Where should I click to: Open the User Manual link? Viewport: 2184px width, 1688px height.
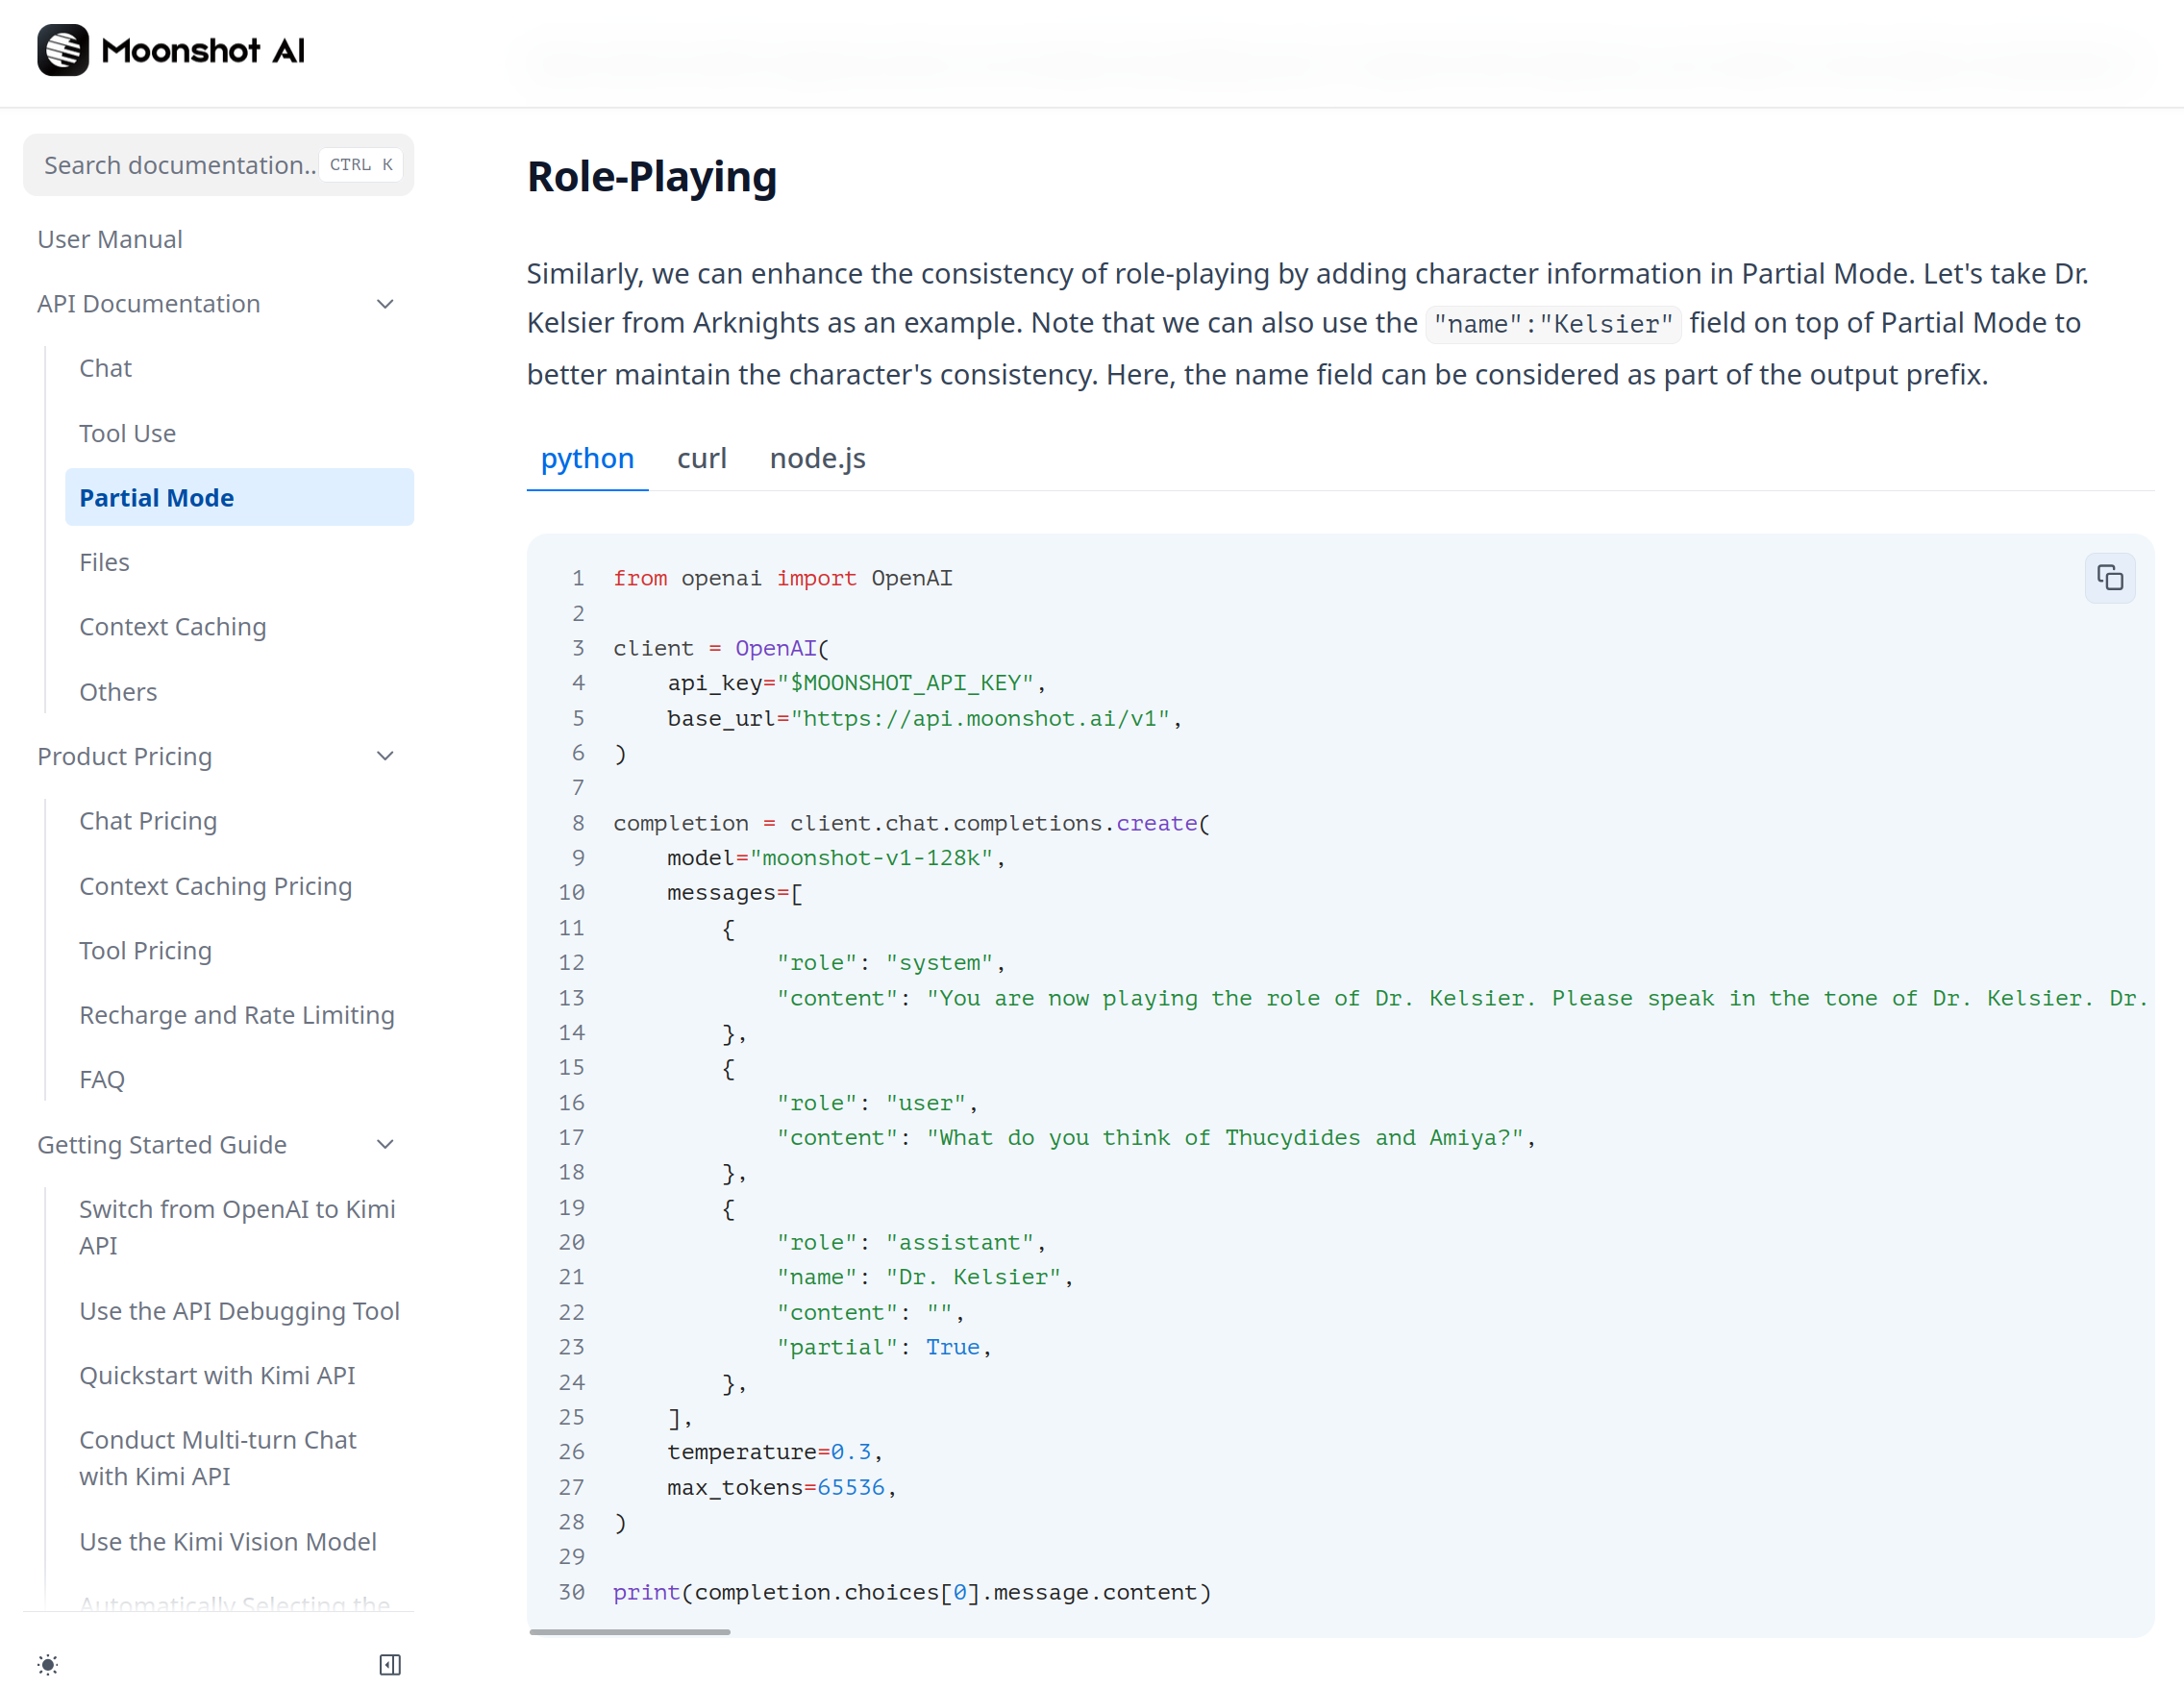click(x=110, y=239)
